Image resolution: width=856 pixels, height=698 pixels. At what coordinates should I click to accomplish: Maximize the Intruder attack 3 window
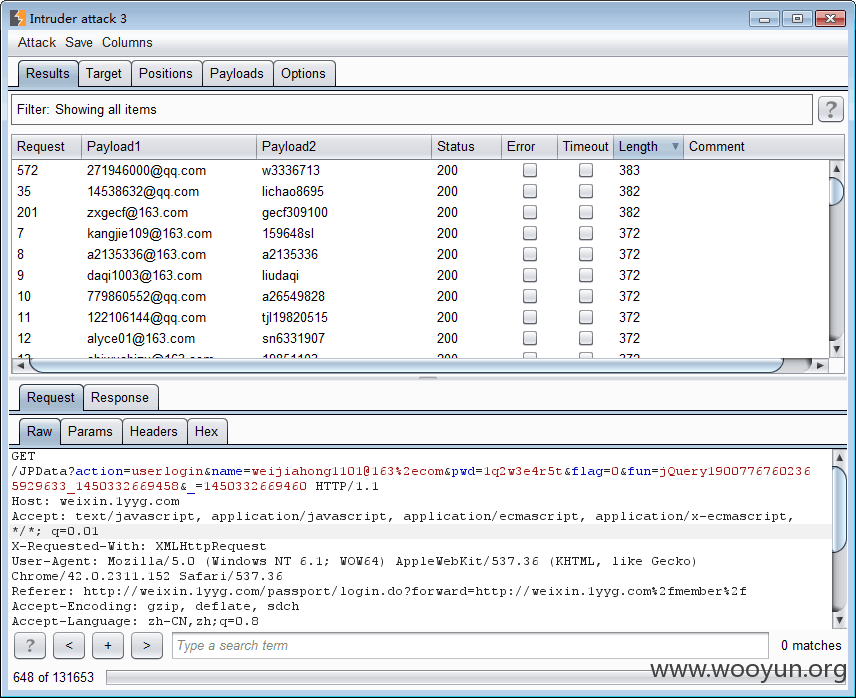pos(797,19)
